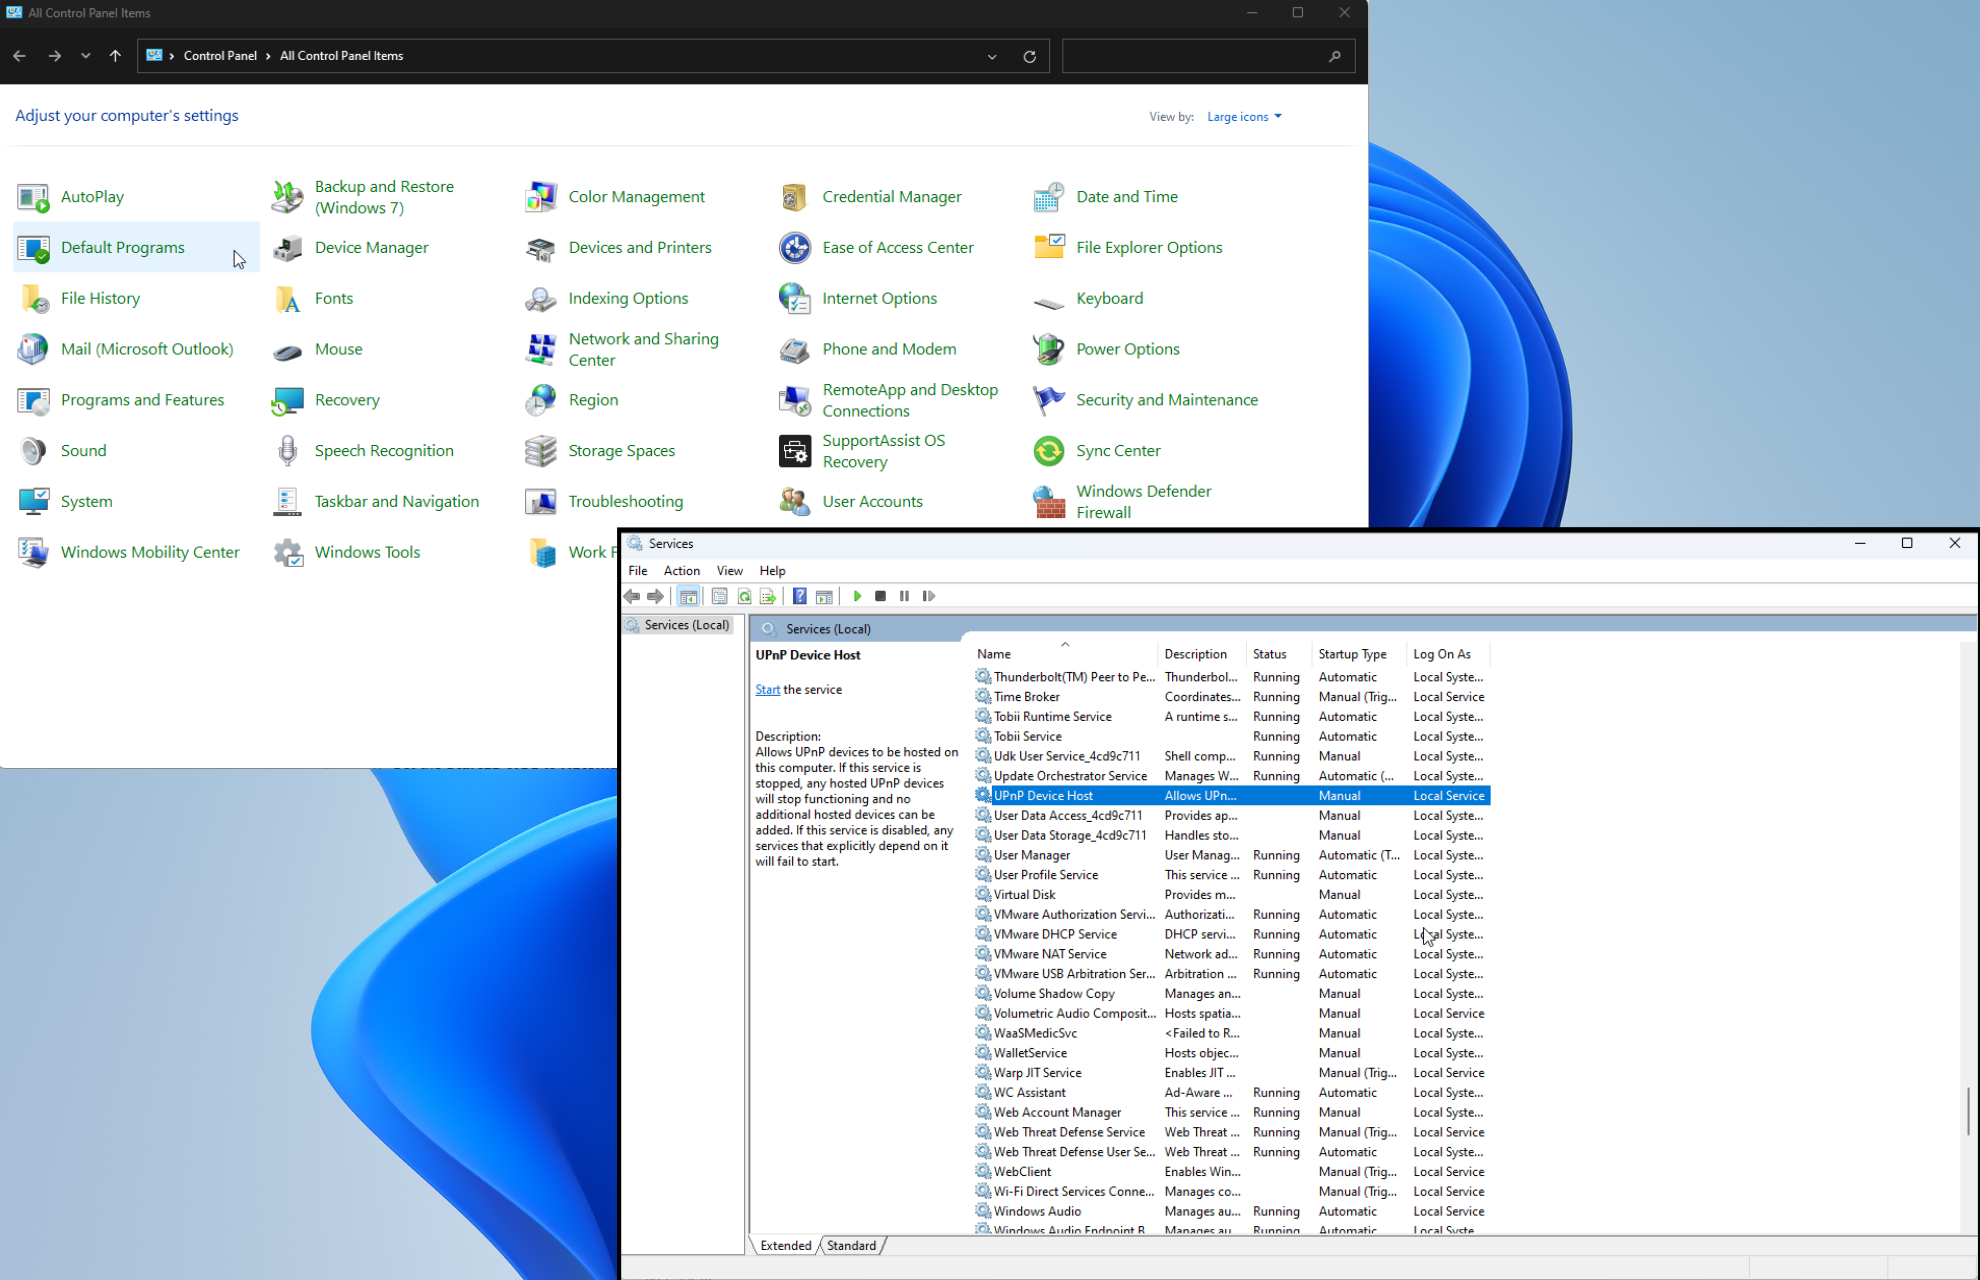
Task: Sort by the Description column header
Action: (x=1203, y=654)
